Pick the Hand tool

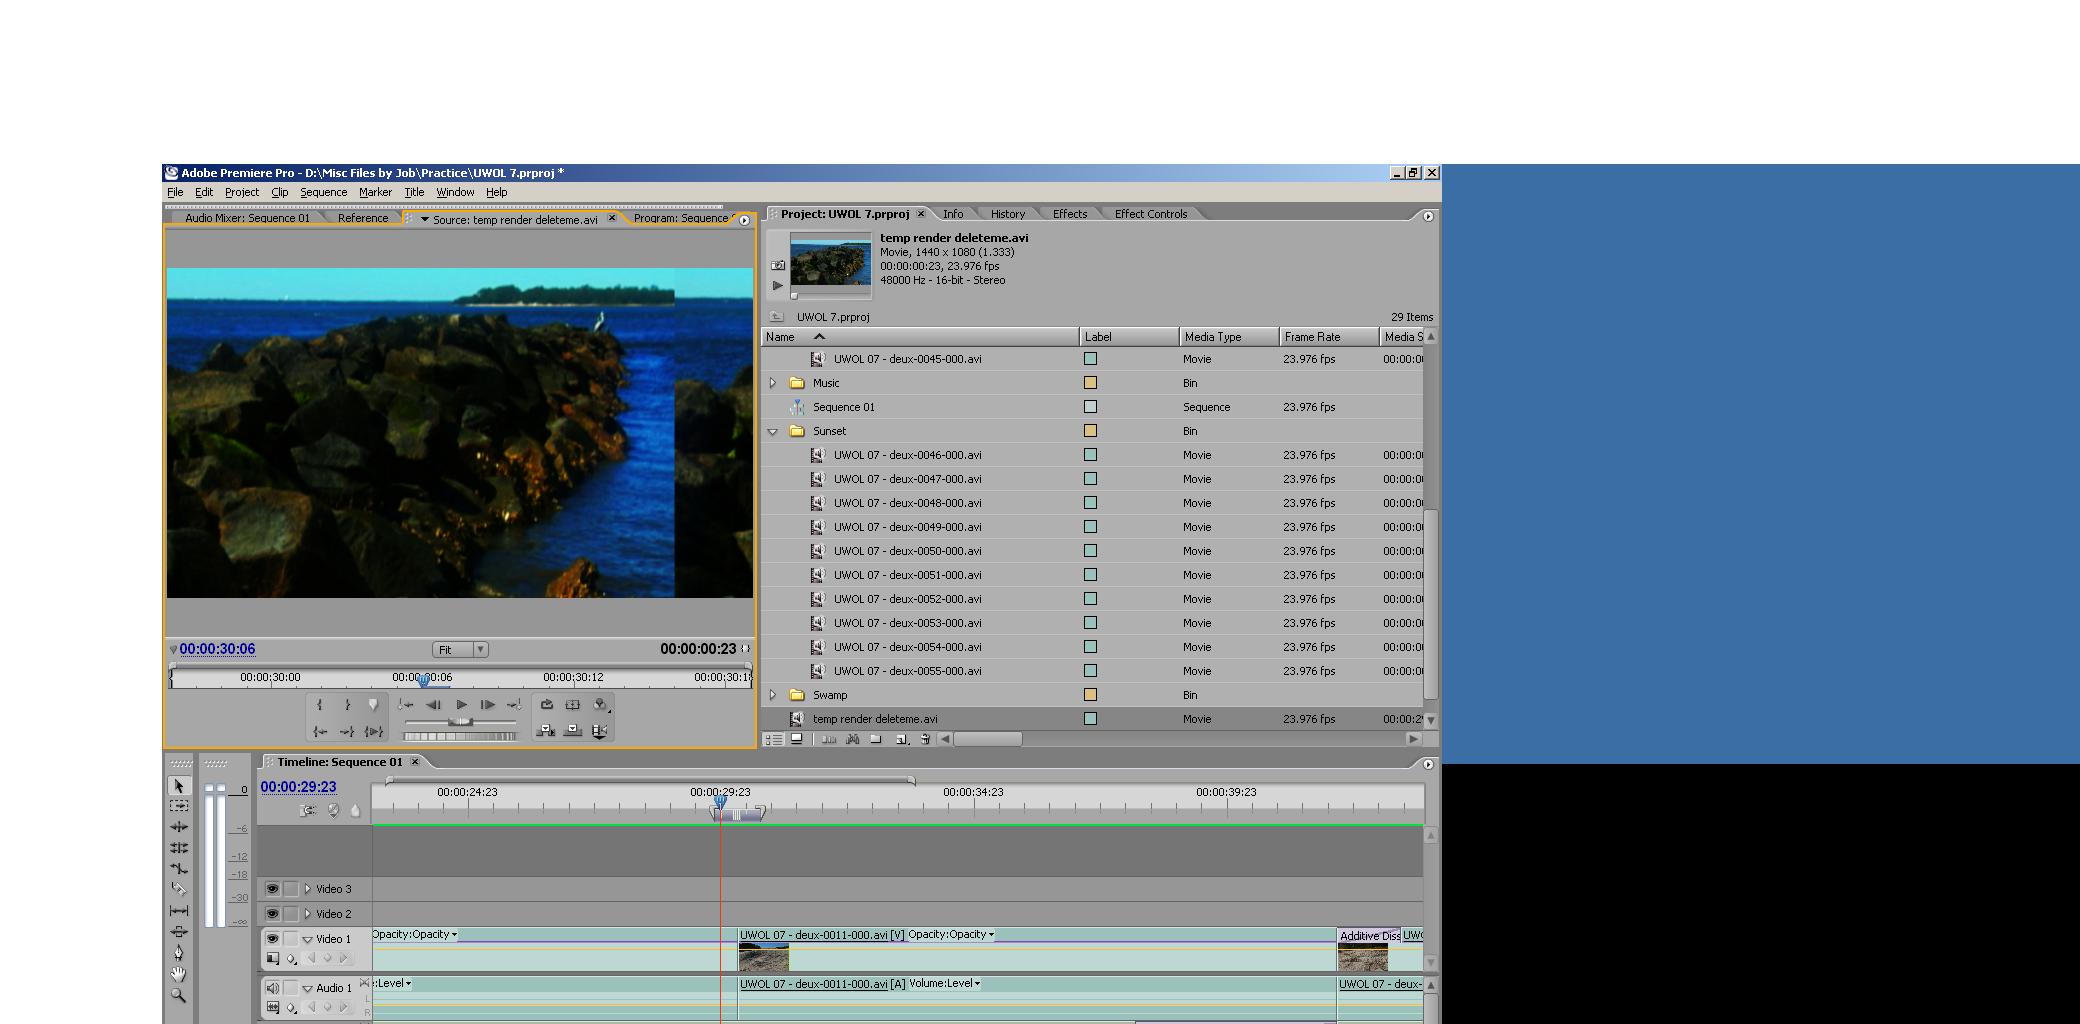point(179,974)
